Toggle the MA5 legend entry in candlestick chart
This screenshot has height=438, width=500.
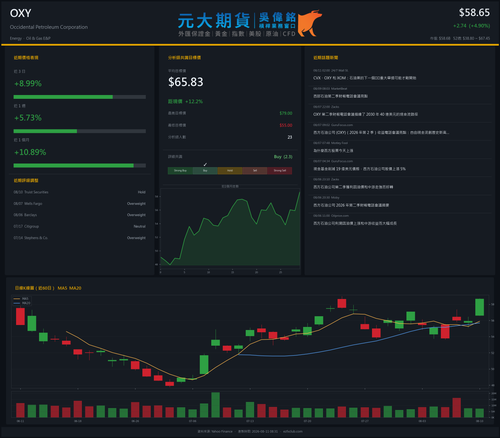[21, 299]
